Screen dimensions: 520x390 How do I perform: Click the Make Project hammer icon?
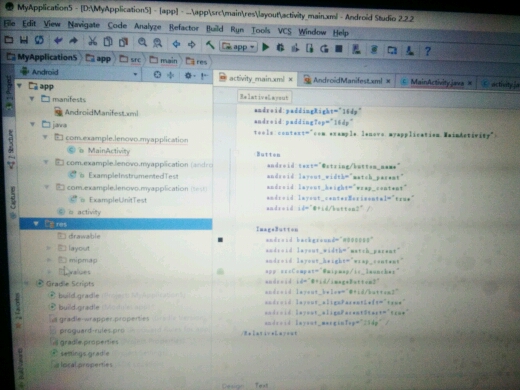click(210, 45)
